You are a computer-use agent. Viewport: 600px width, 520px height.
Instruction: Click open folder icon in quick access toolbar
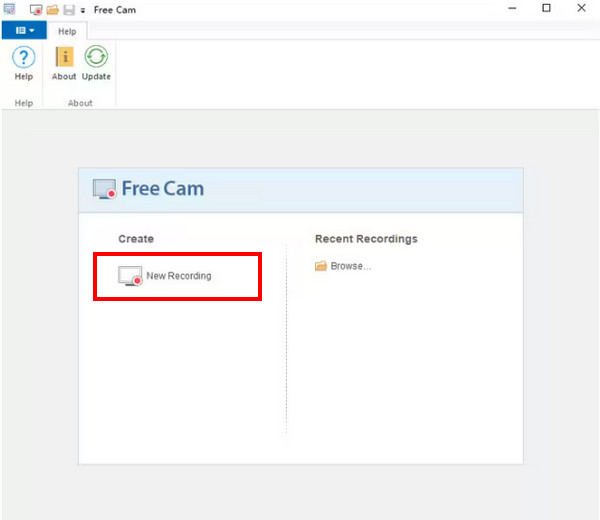point(53,10)
